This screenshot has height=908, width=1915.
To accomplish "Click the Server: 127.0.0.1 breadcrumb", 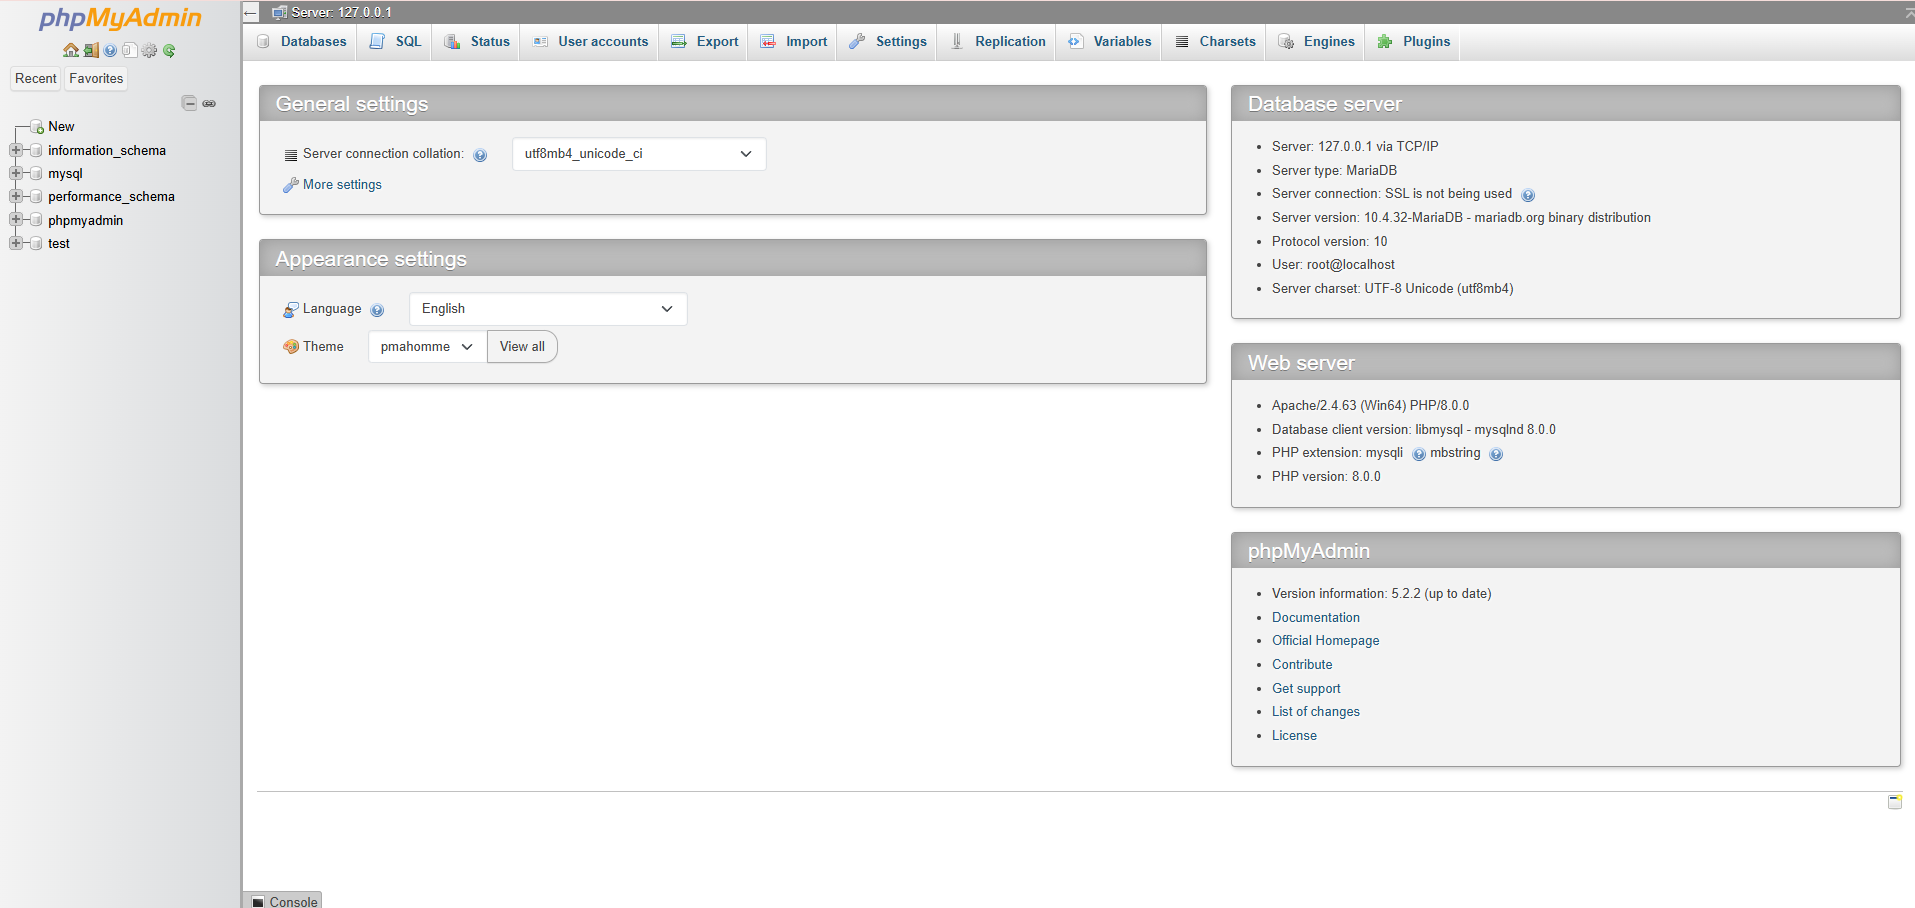I will point(342,13).
